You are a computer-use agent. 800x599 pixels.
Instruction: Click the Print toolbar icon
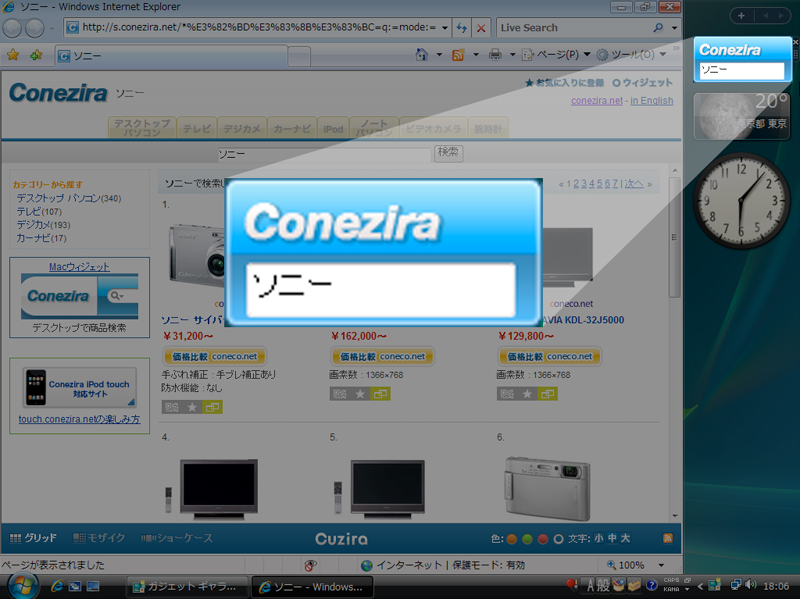coord(495,55)
